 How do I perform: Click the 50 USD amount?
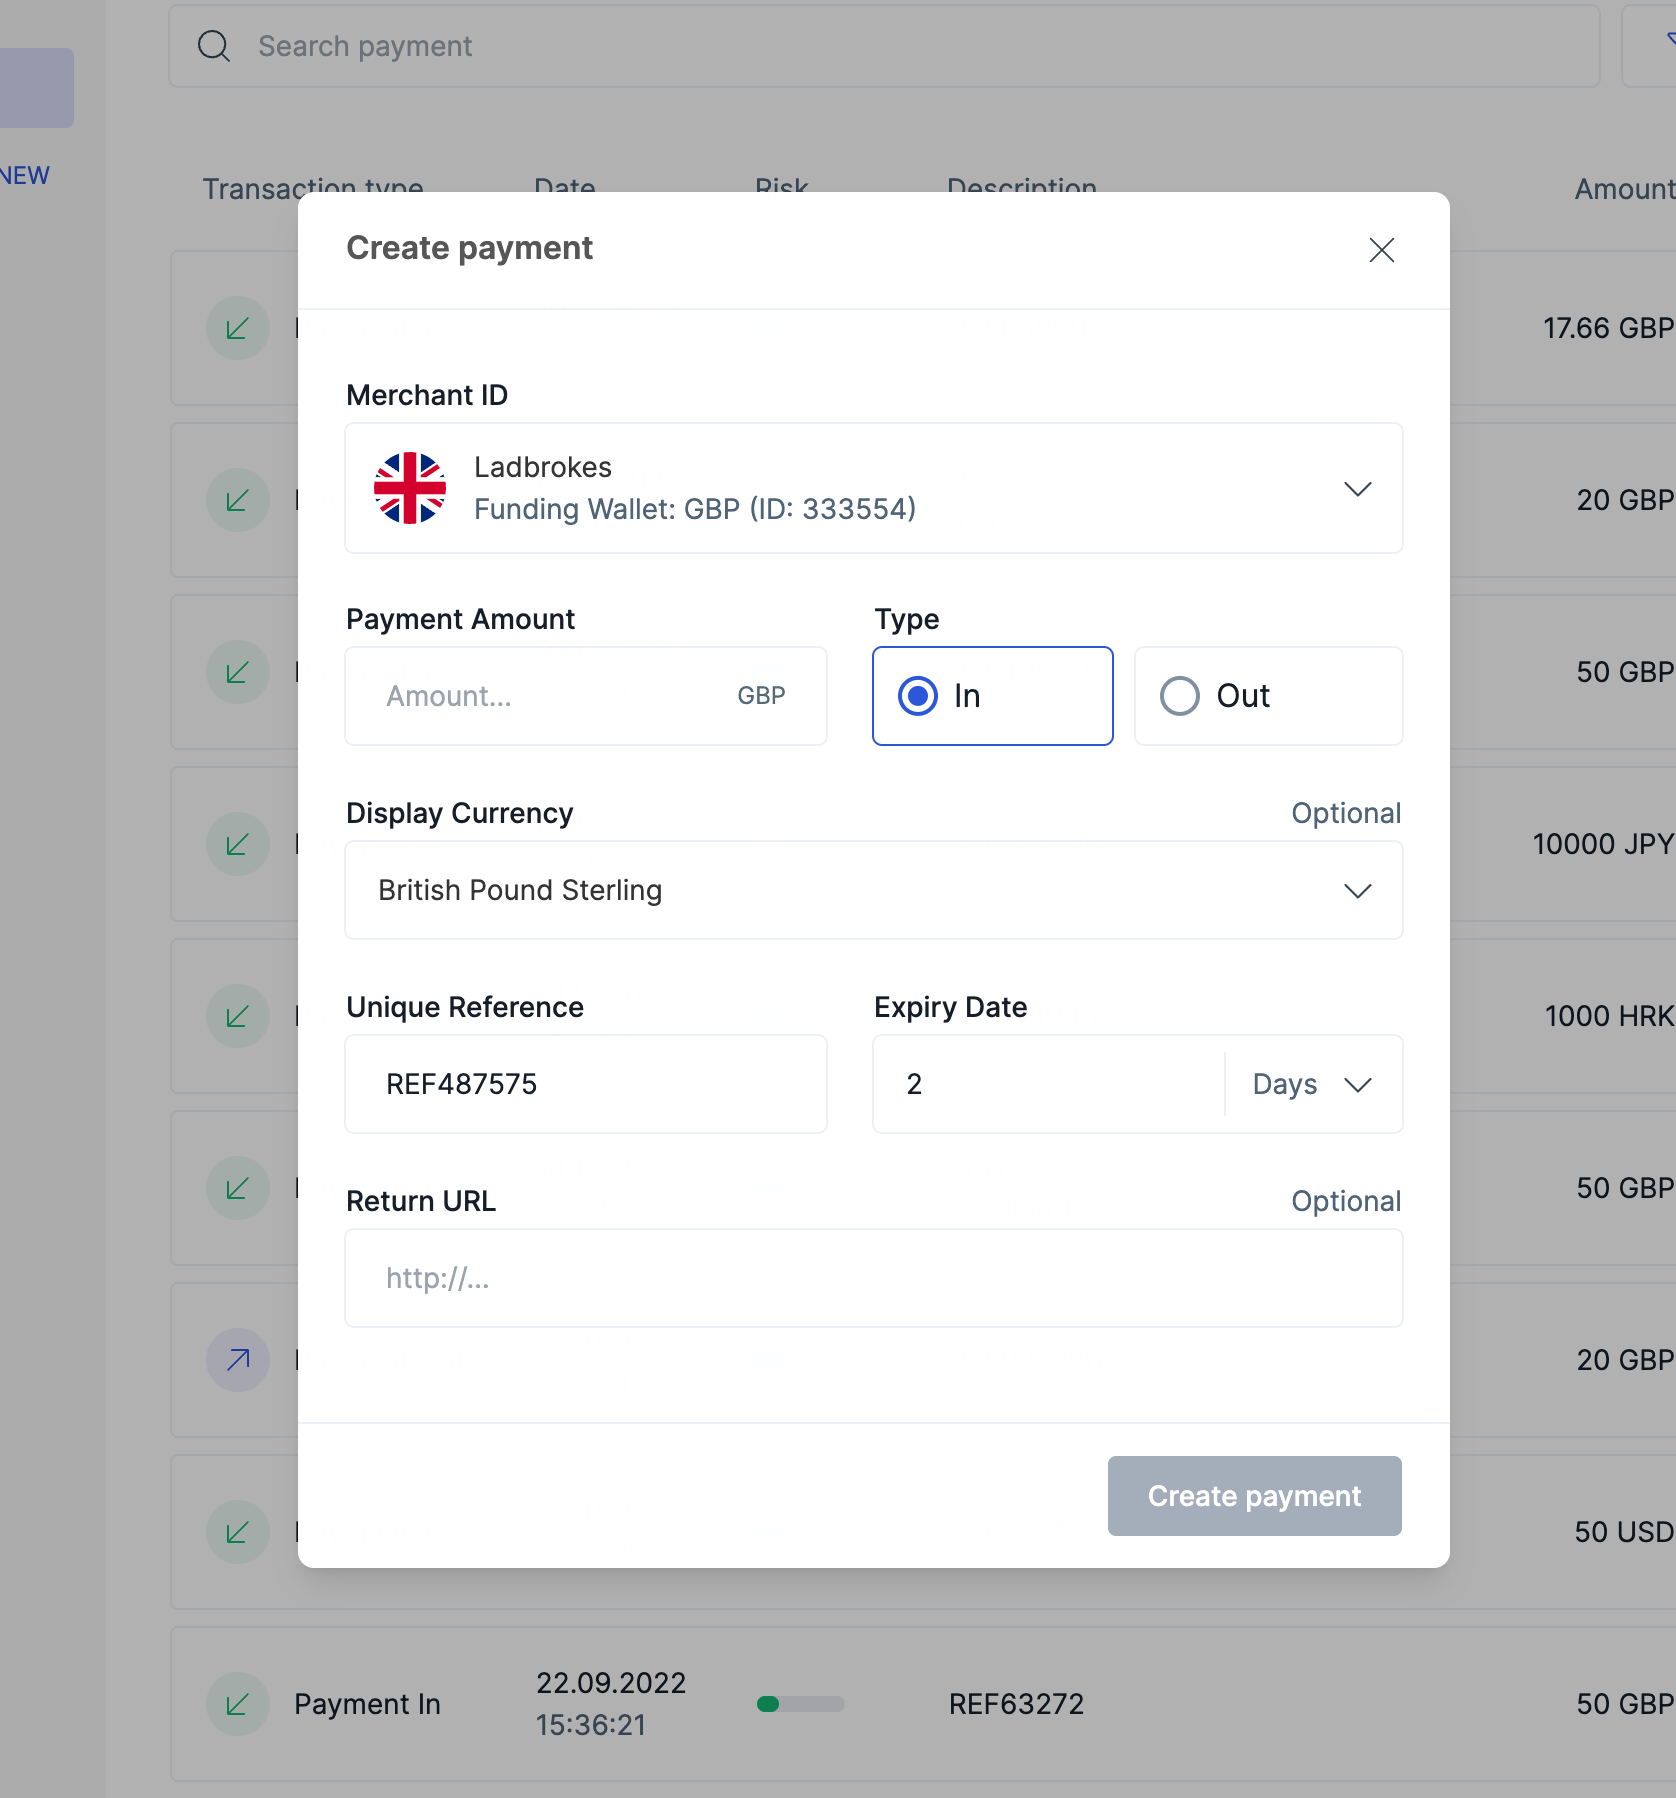tap(1624, 1532)
